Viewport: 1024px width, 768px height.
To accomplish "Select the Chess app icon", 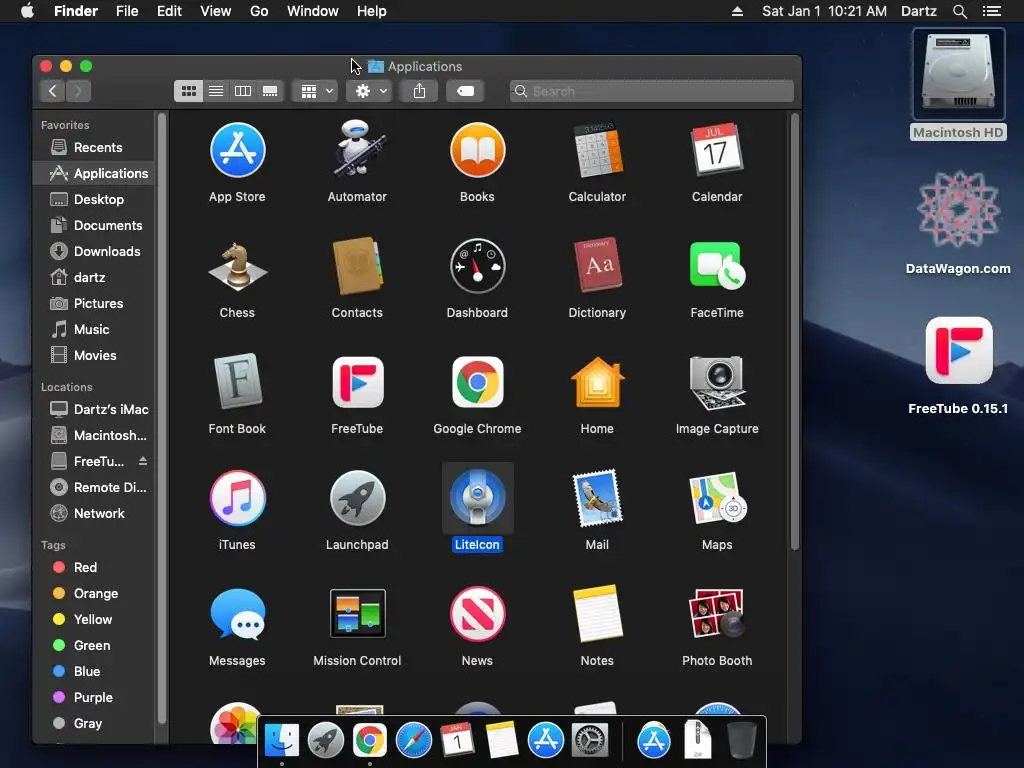I will point(237,266).
